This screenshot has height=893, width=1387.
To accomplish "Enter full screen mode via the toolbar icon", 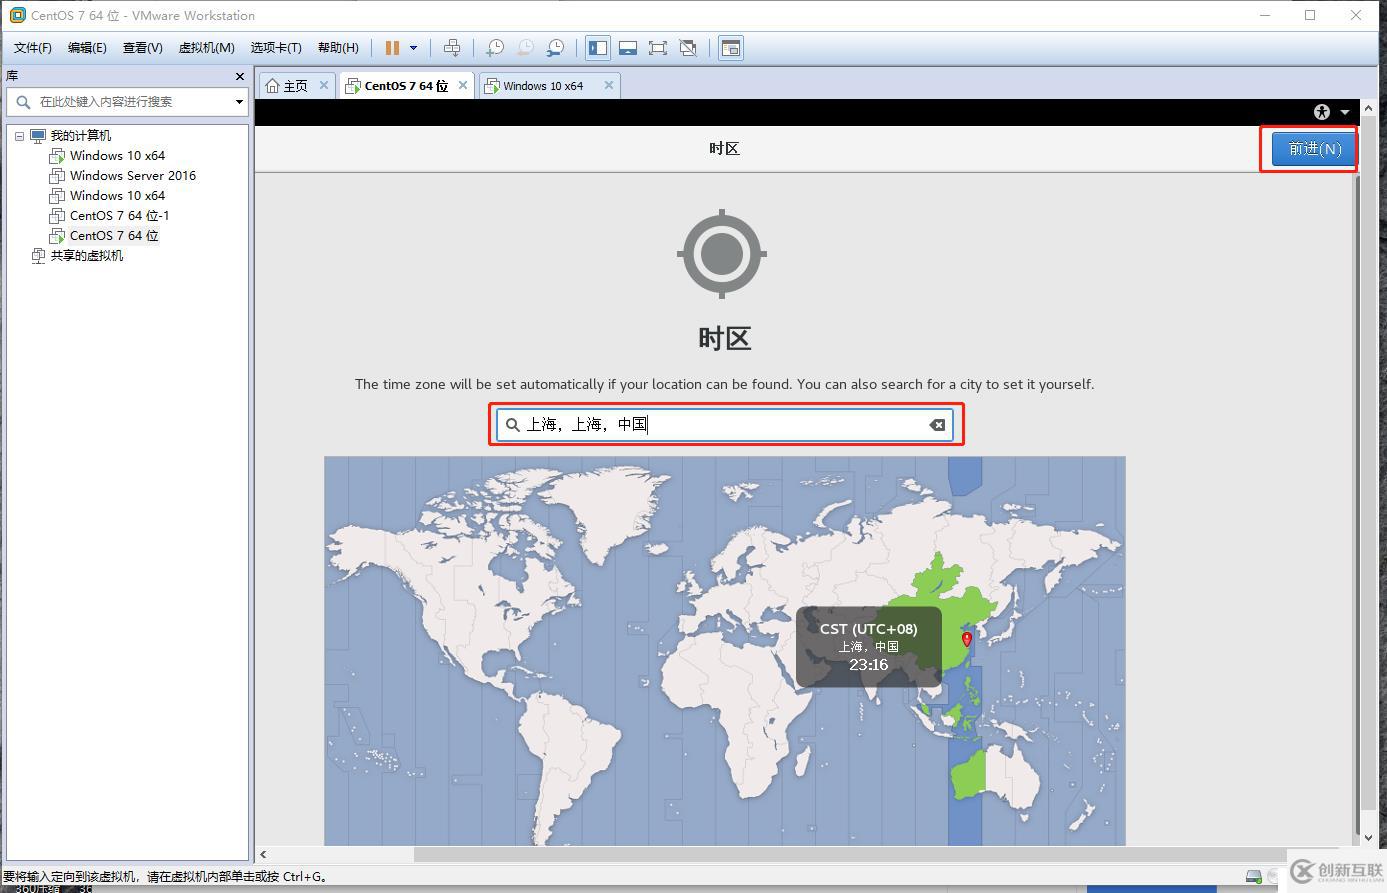I will tap(658, 48).
